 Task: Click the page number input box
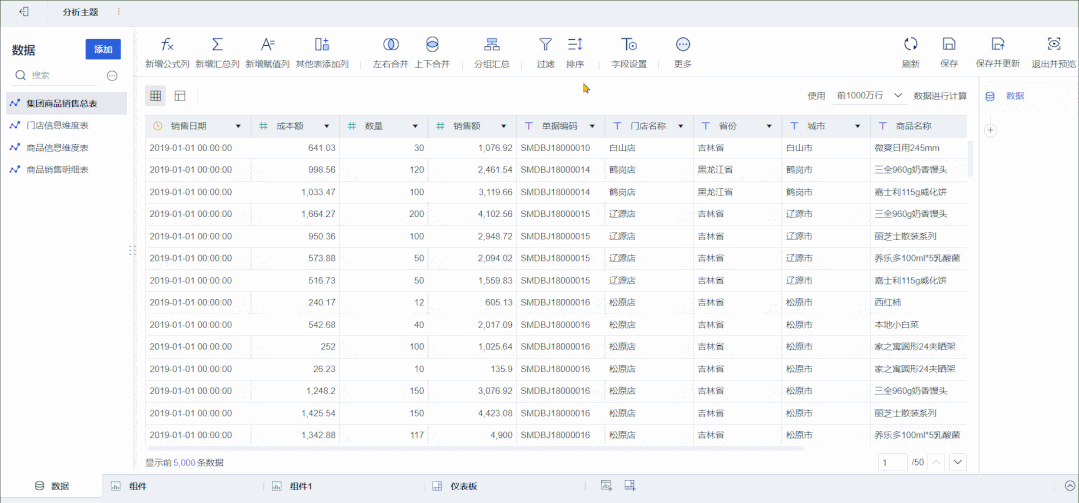[x=892, y=462]
